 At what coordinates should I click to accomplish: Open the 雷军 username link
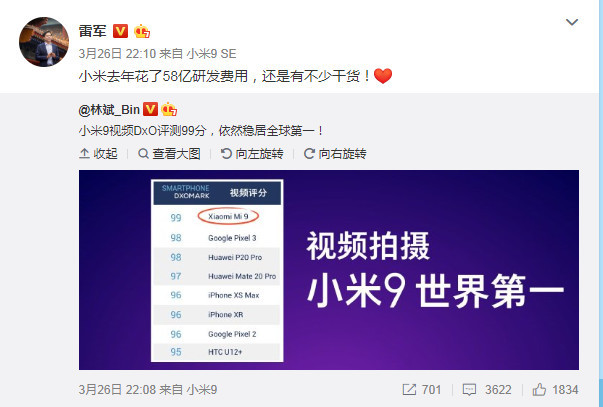(92, 31)
